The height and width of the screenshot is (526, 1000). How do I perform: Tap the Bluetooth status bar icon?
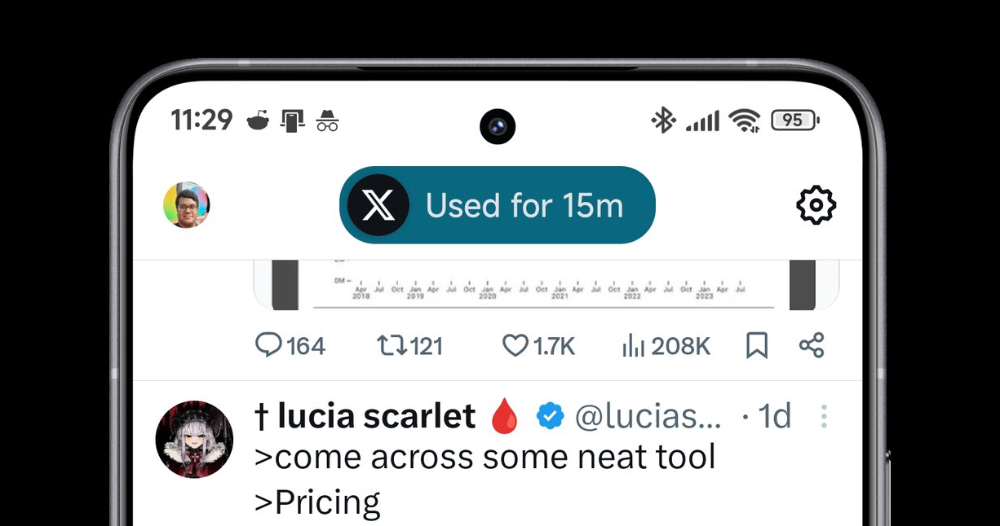tap(663, 120)
